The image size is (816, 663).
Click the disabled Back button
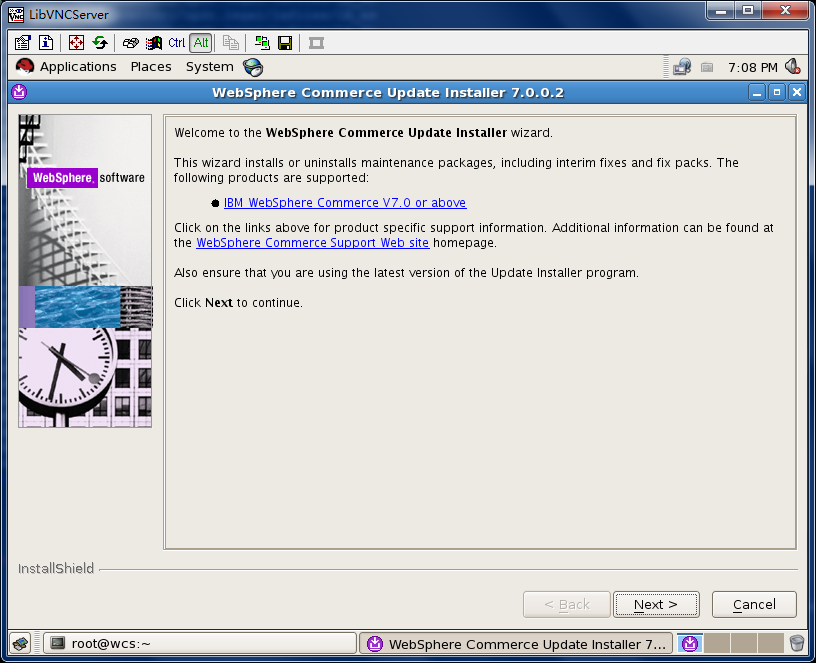click(567, 604)
